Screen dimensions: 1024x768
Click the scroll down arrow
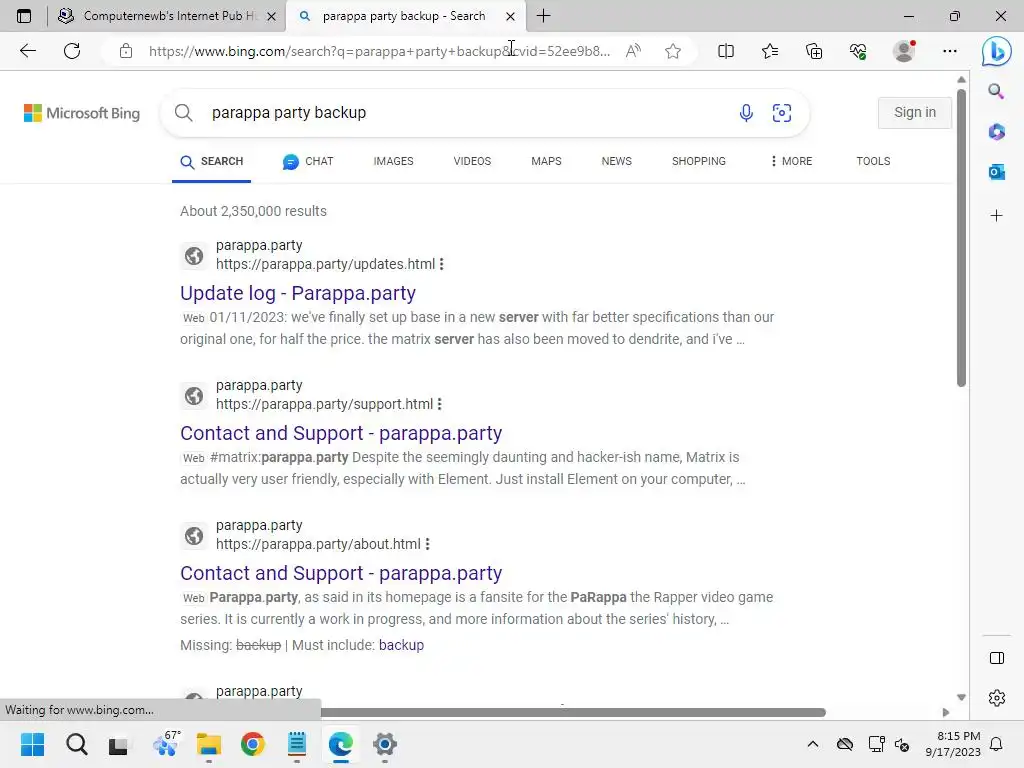pyautogui.click(x=961, y=697)
